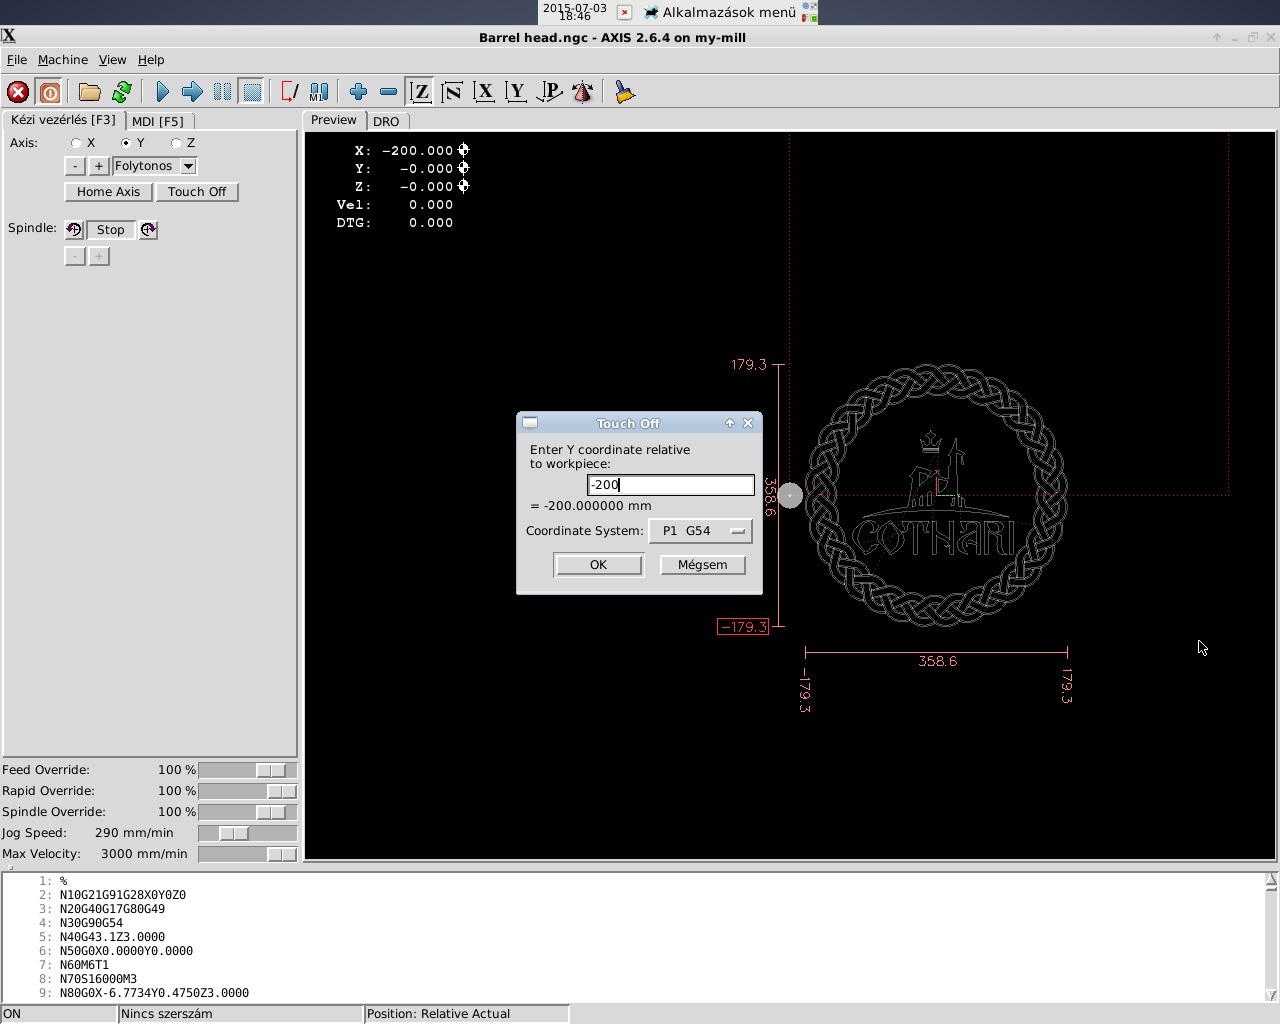Open Coordinate System P1 G54 dropdown
This screenshot has width=1280, height=1024.
coord(700,531)
